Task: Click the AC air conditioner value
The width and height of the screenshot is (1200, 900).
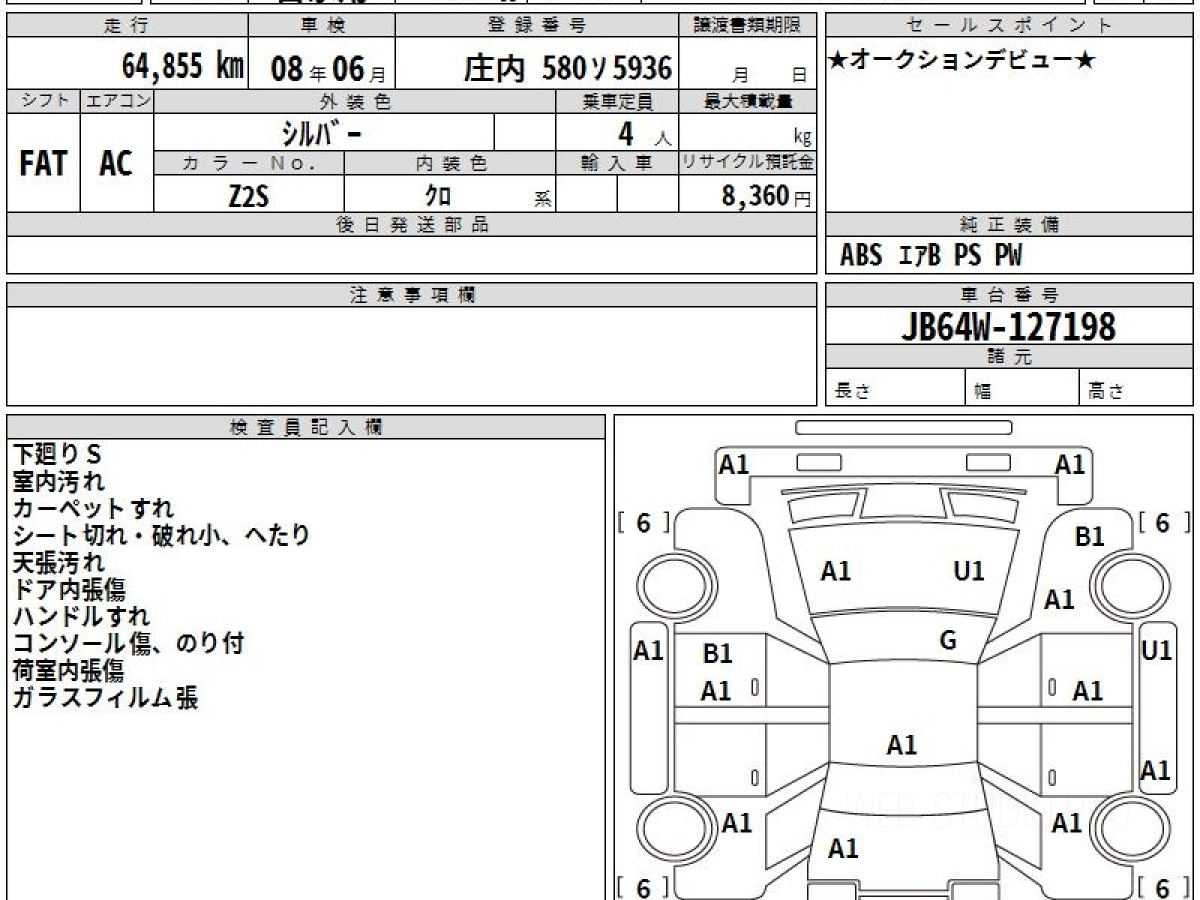Action: pyautogui.click(x=116, y=164)
